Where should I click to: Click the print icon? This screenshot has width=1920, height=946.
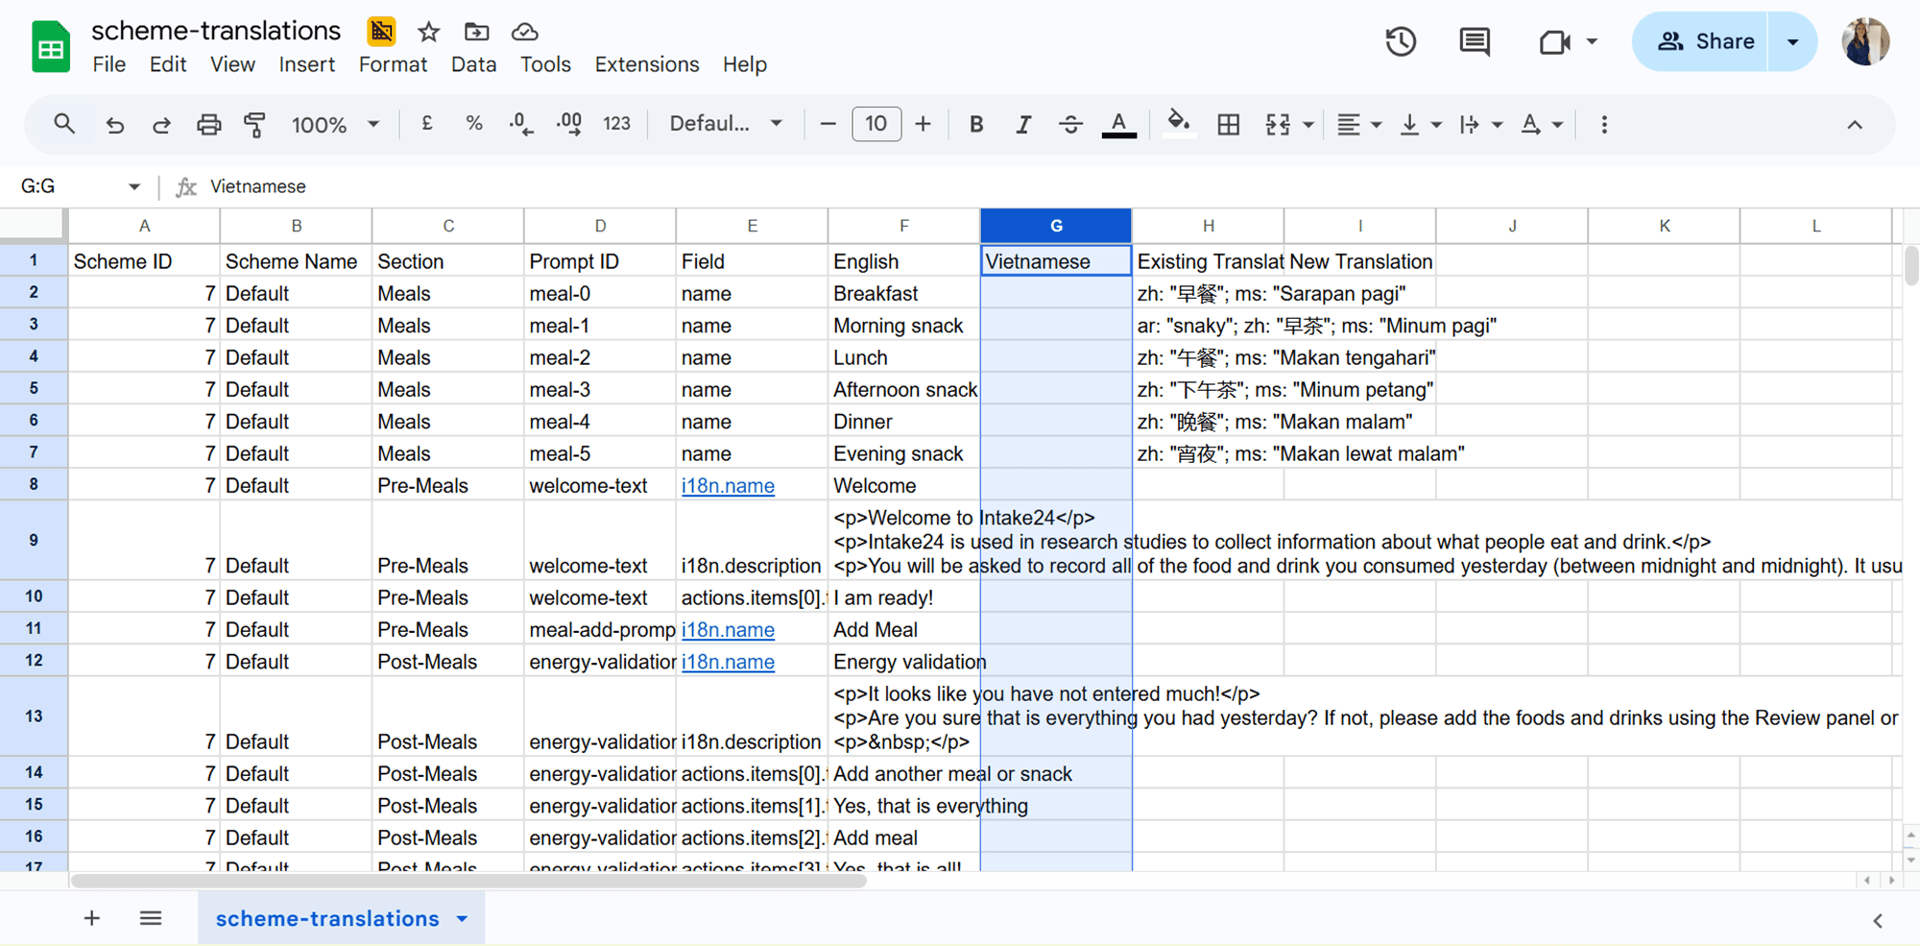[x=208, y=124]
